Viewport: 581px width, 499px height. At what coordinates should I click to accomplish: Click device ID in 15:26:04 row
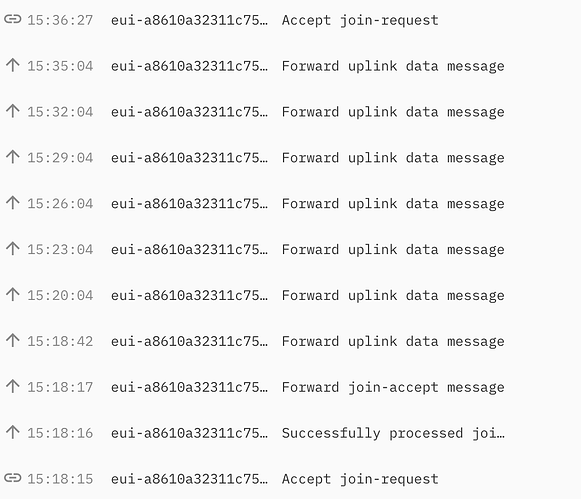click(x=189, y=204)
